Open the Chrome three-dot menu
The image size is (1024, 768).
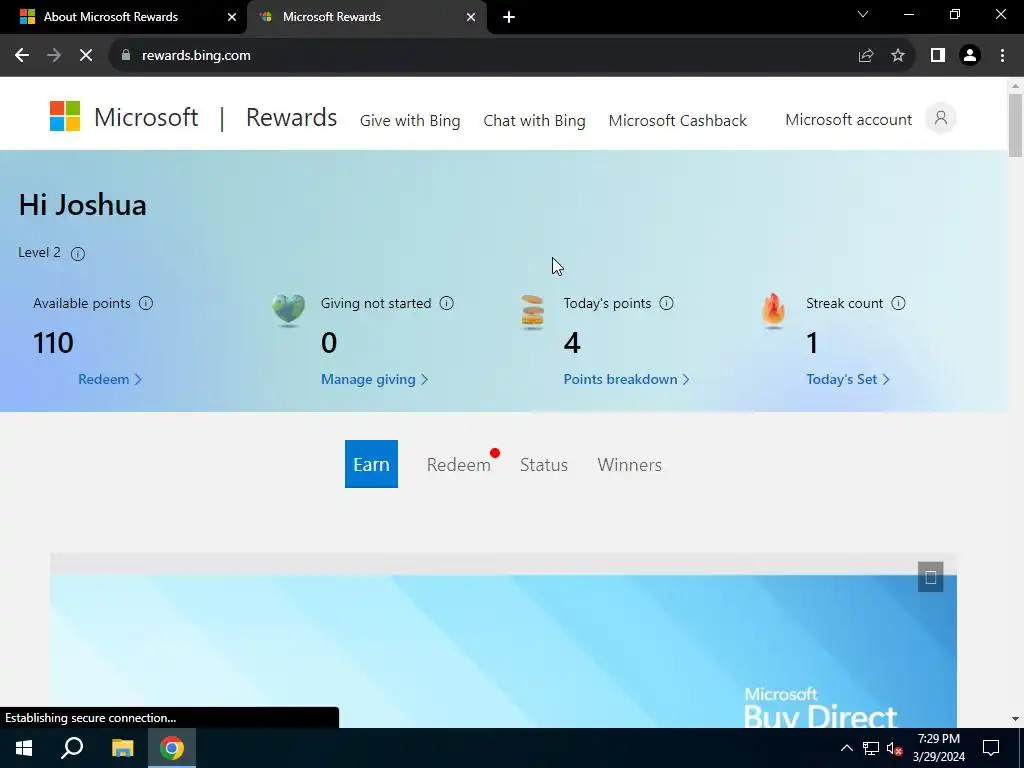[x=1002, y=56]
